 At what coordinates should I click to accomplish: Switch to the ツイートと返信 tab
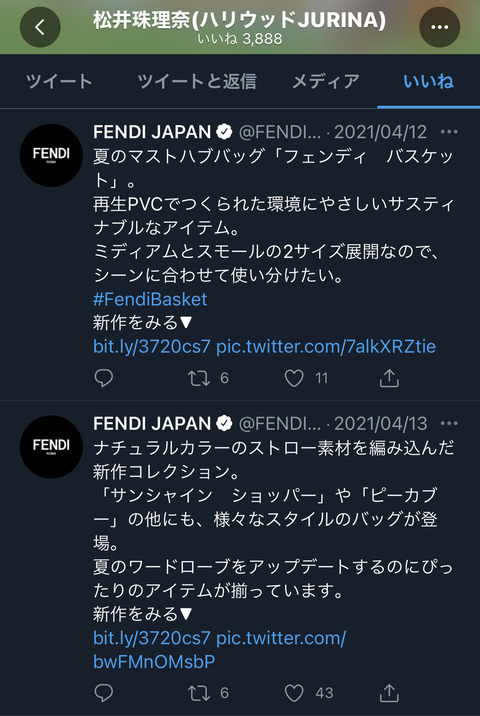pyautogui.click(x=197, y=81)
